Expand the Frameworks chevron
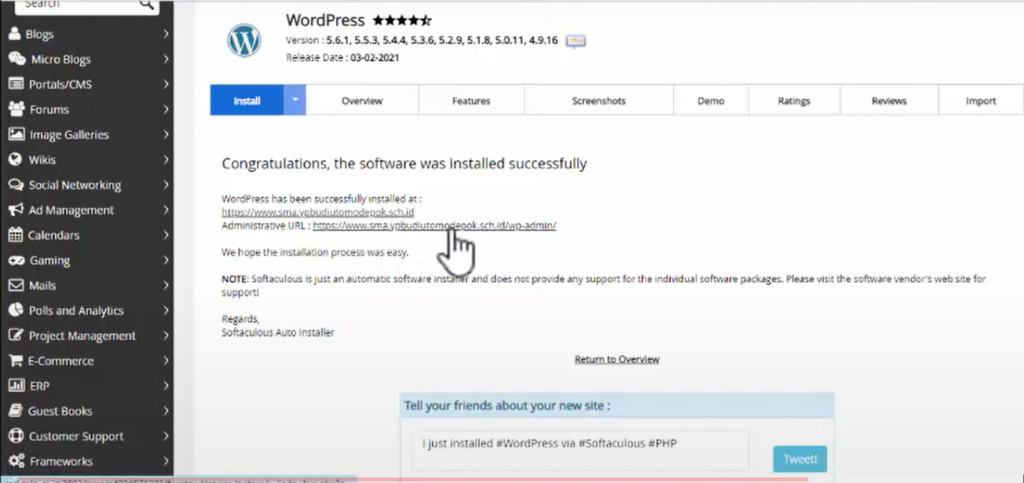 [166, 461]
